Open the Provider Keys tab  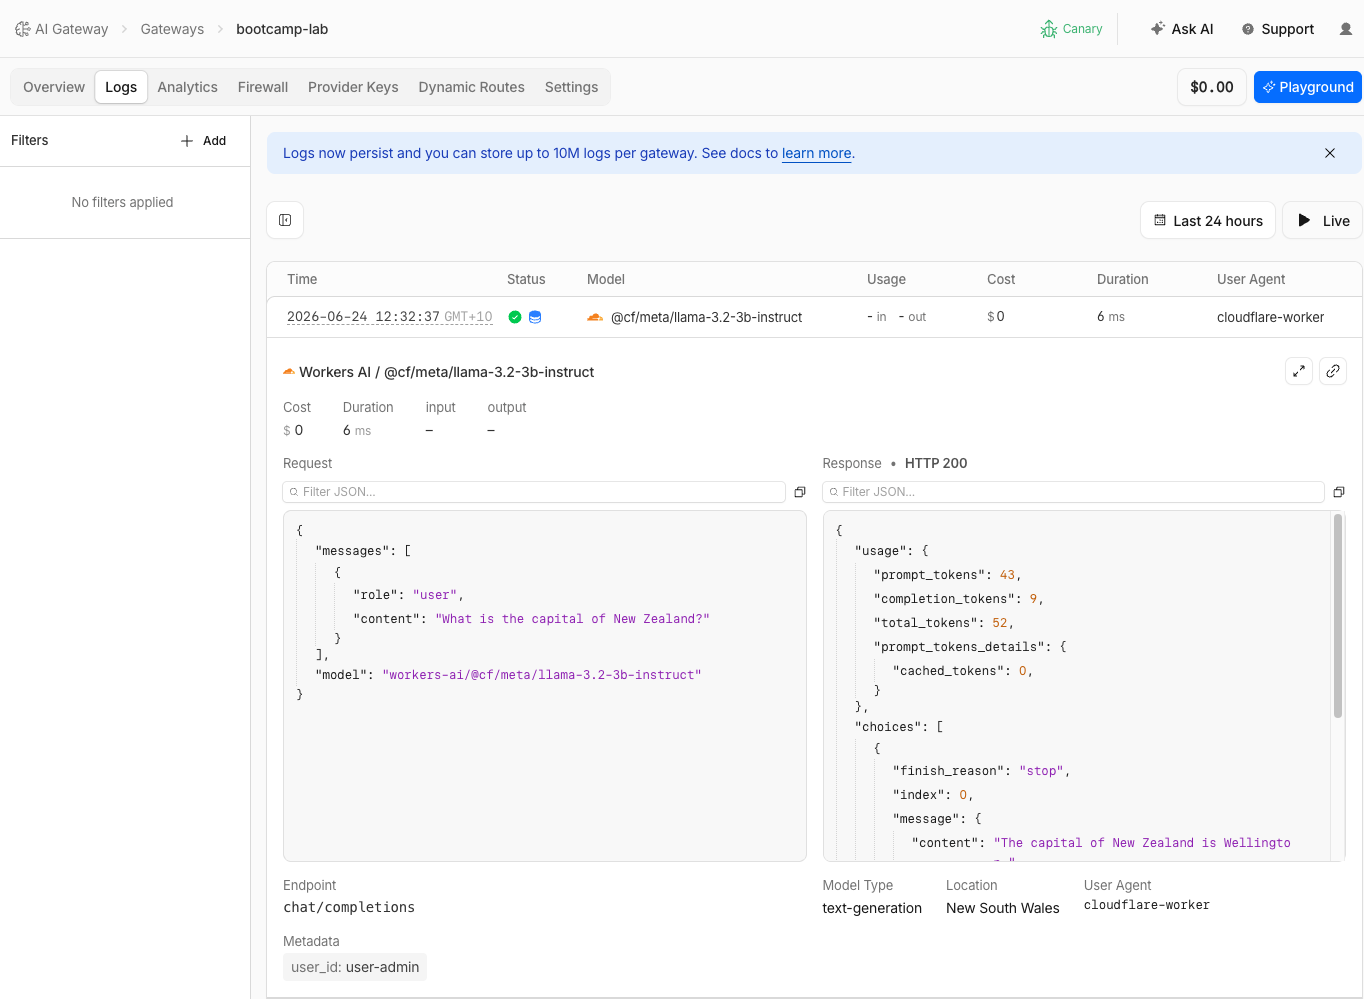(x=353, y=87)
